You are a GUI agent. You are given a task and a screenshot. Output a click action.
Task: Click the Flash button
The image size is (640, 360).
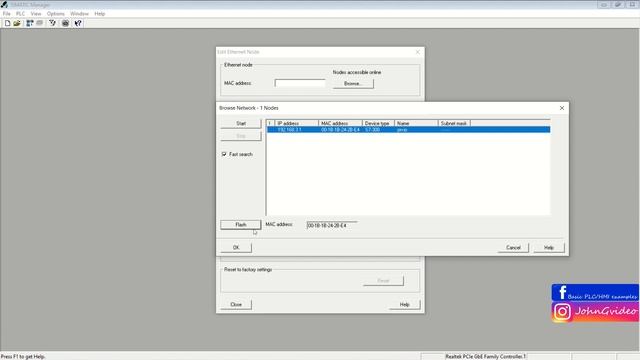[241, 224]
